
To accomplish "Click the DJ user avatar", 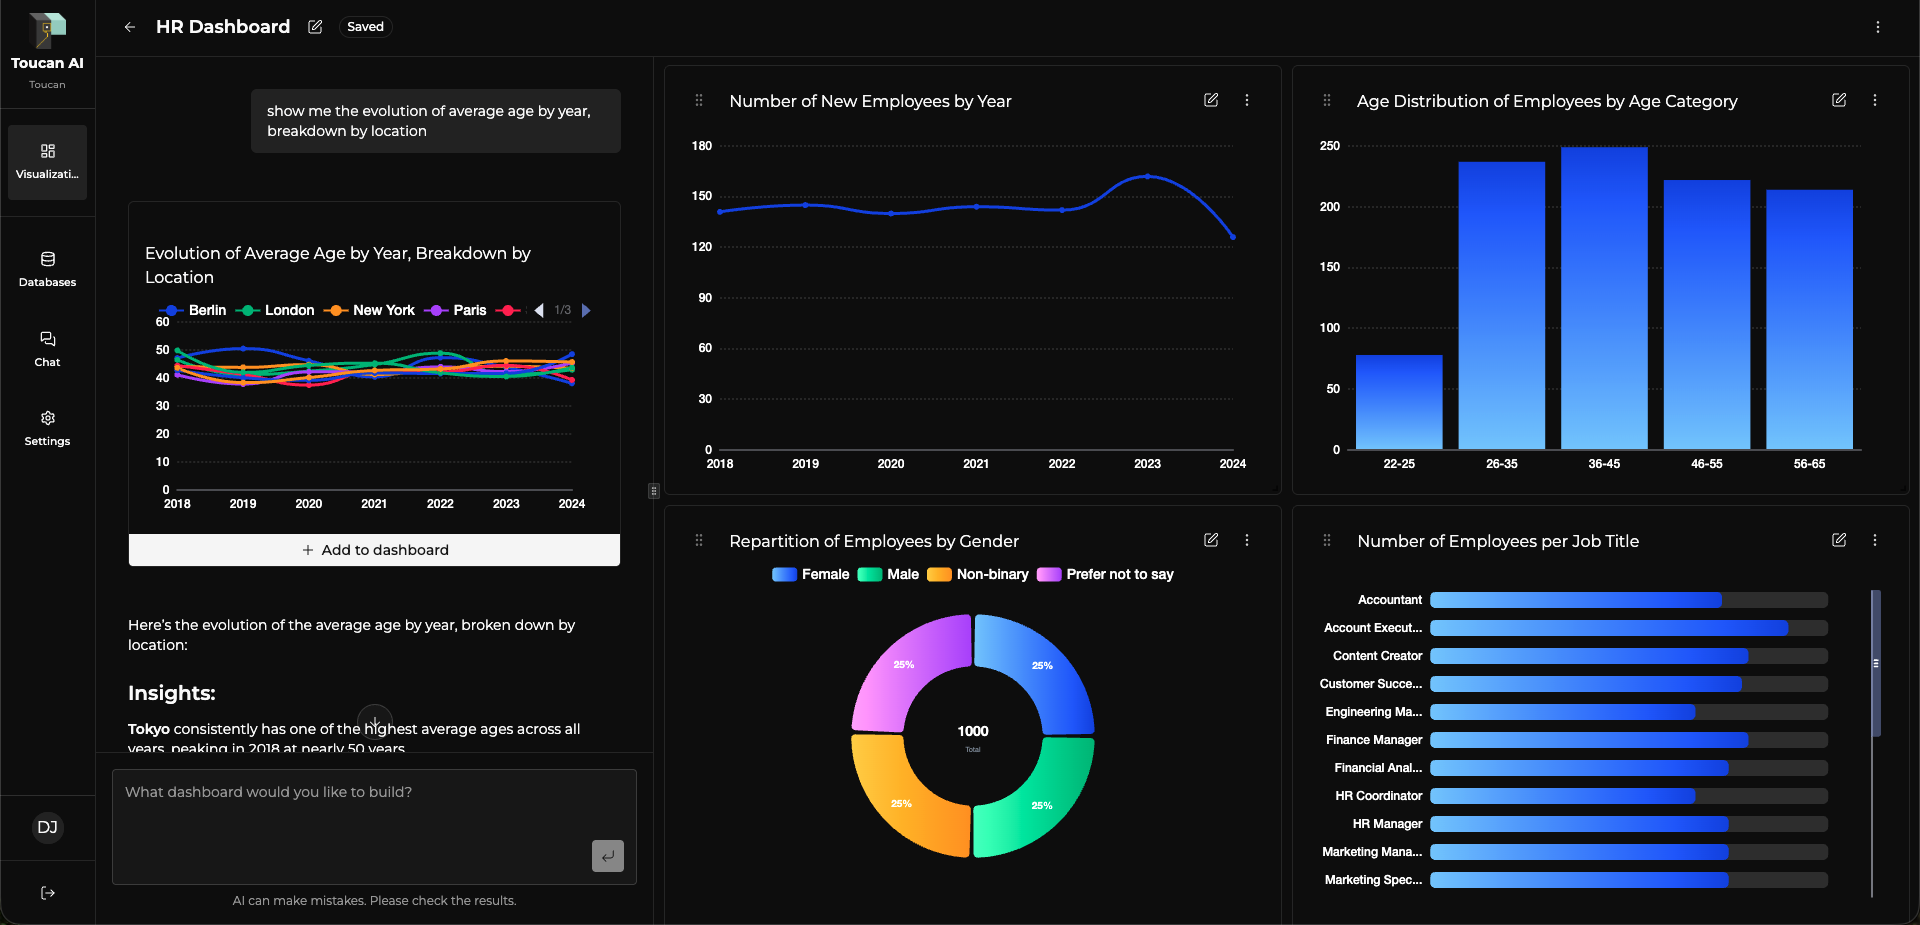I will click(x=47, y=827).
